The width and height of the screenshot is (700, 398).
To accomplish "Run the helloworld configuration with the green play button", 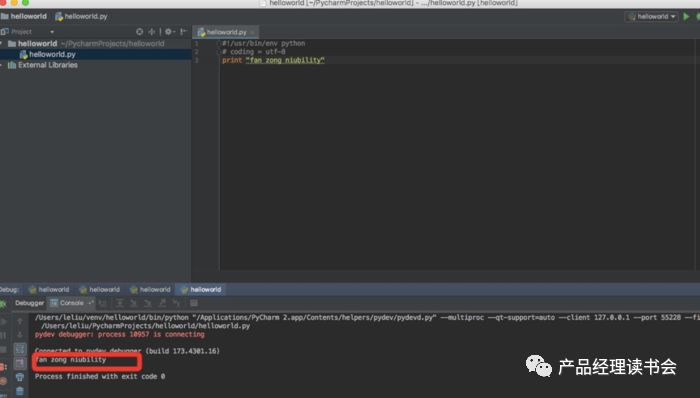I will coord(687,17).
